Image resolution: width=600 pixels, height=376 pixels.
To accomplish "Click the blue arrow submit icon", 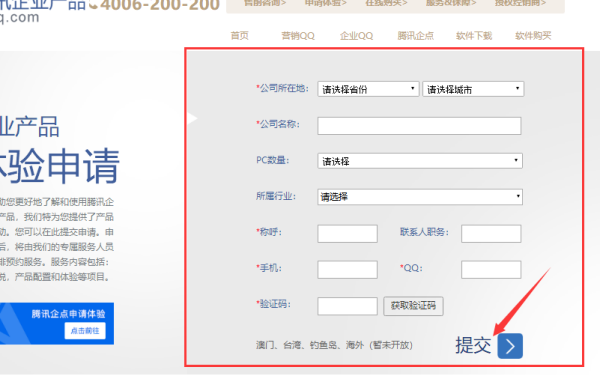I will click(510, 346).
